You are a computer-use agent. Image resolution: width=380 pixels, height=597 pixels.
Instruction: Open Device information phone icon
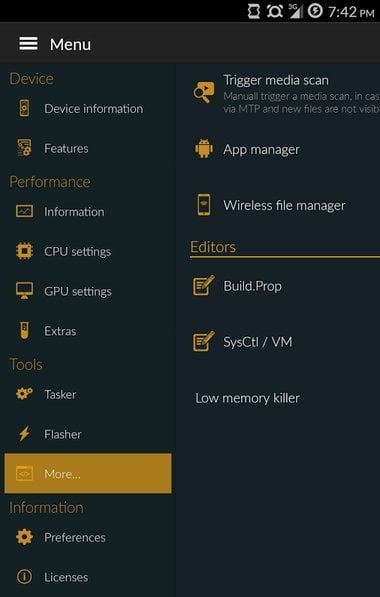tap(24, 109)
